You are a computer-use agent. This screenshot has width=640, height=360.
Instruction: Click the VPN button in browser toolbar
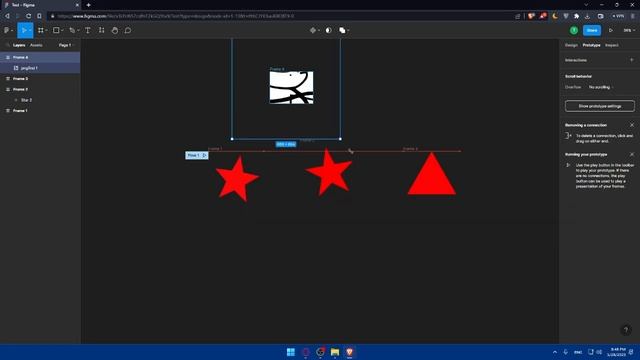pos(618,16)
